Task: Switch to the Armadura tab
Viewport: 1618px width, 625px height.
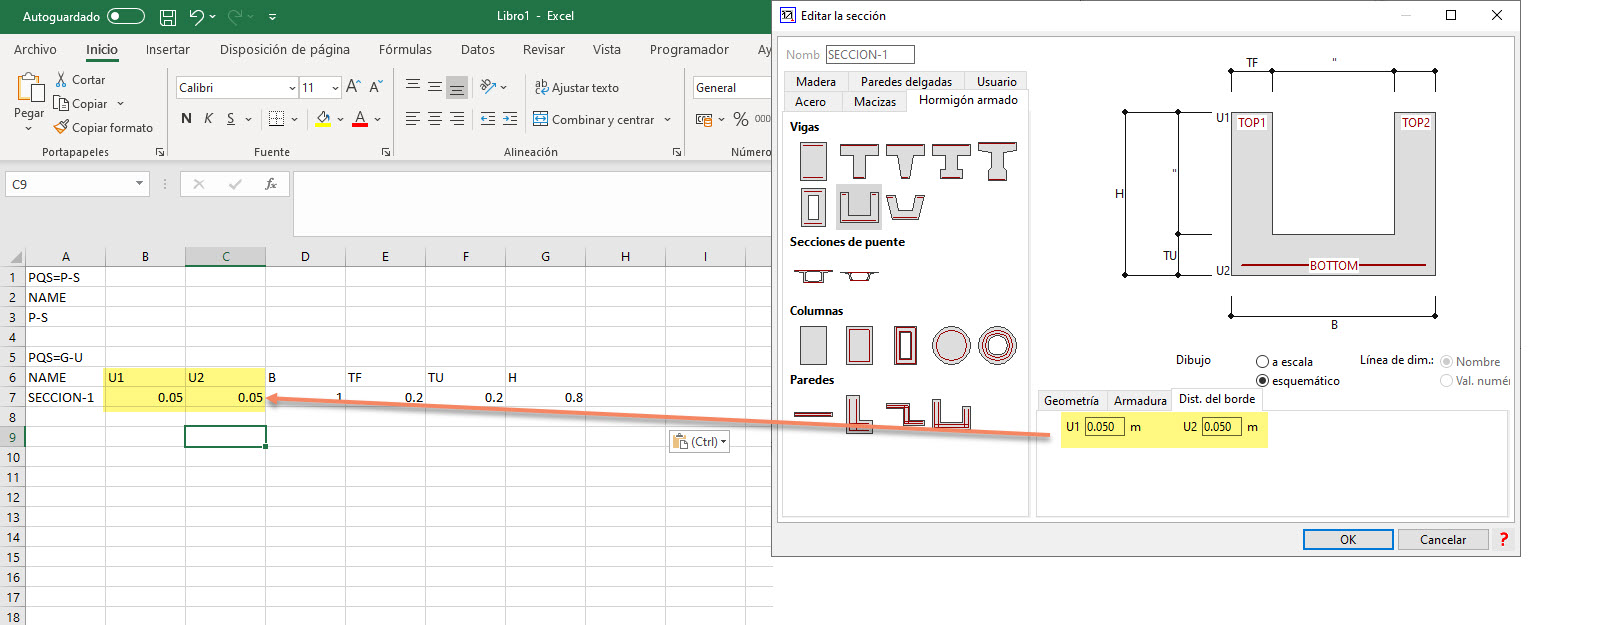Action: 1140,401
